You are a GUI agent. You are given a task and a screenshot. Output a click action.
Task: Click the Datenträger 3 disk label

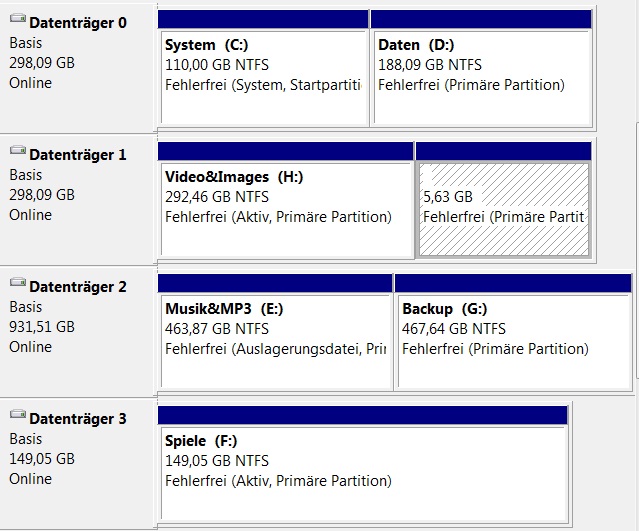click(x=78, y=419)
